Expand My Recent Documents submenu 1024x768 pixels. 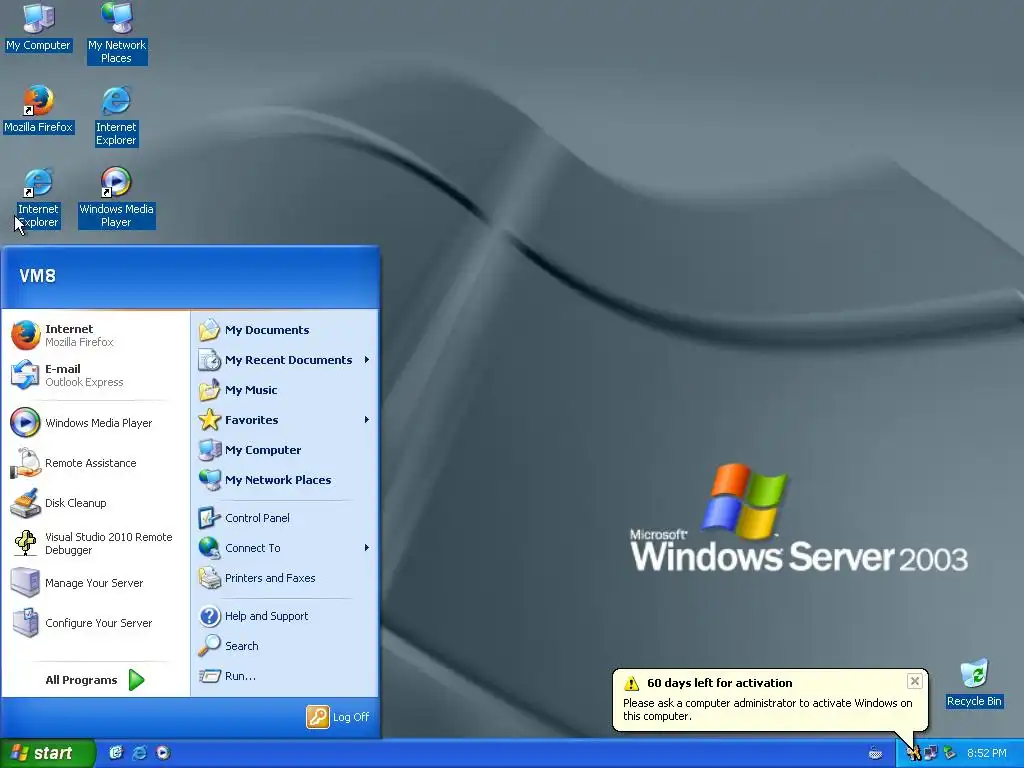pos(285,360)
